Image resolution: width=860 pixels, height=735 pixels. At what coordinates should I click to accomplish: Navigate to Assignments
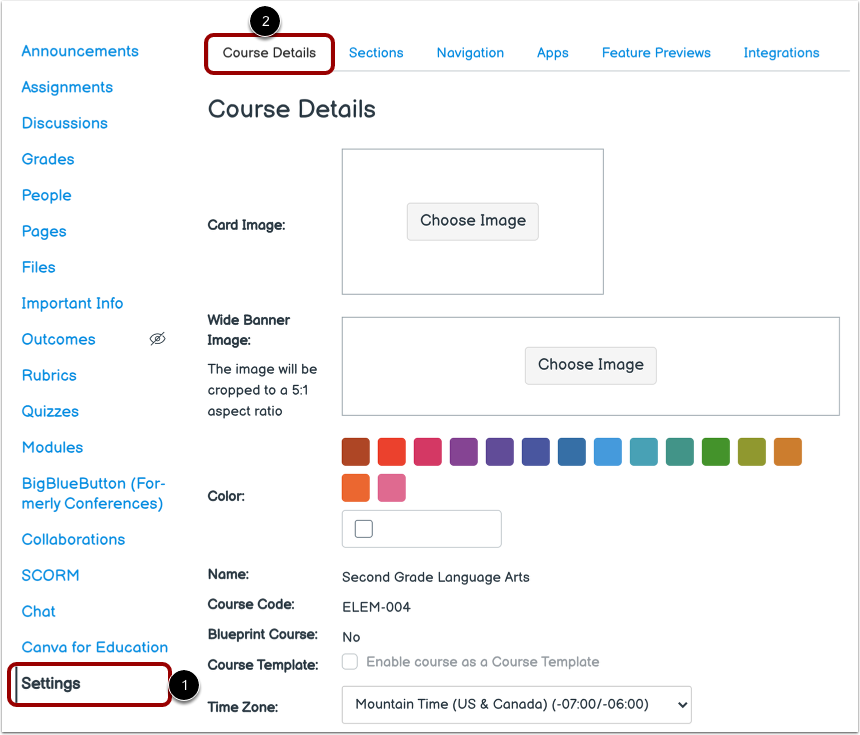tap(66, 87)
